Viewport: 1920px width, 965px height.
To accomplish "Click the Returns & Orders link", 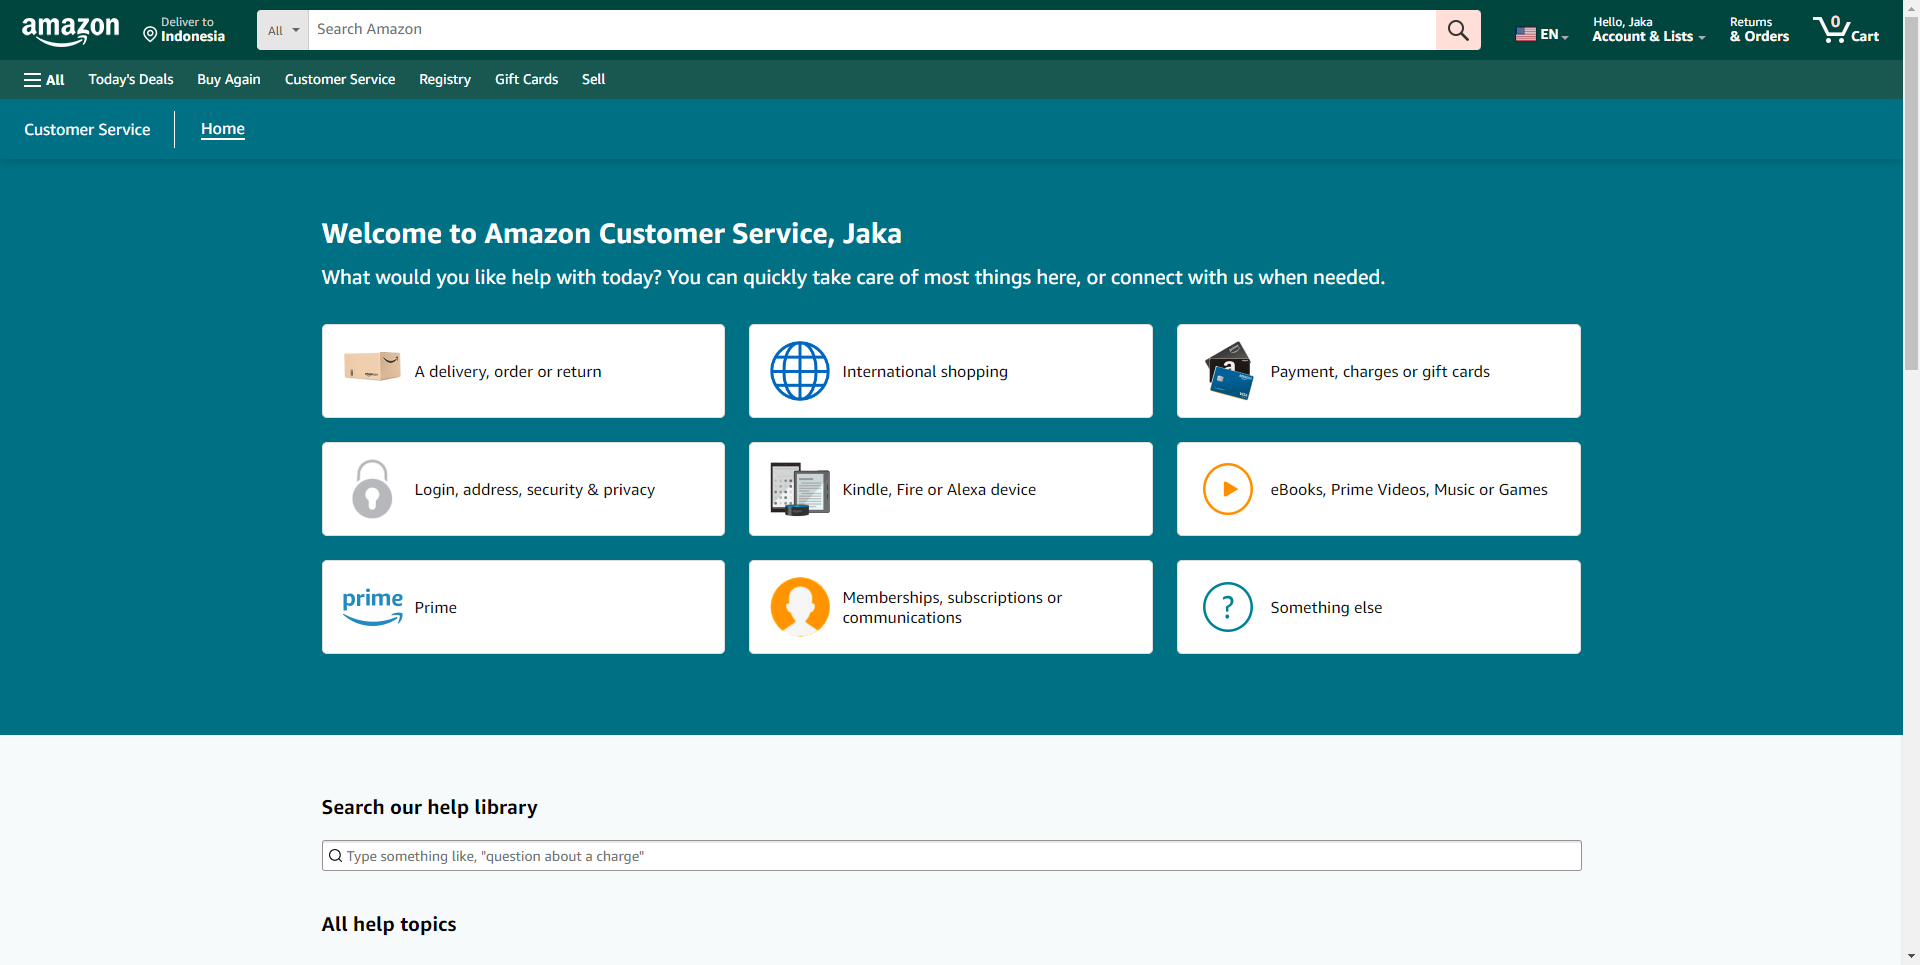I will coord(1758,30).
